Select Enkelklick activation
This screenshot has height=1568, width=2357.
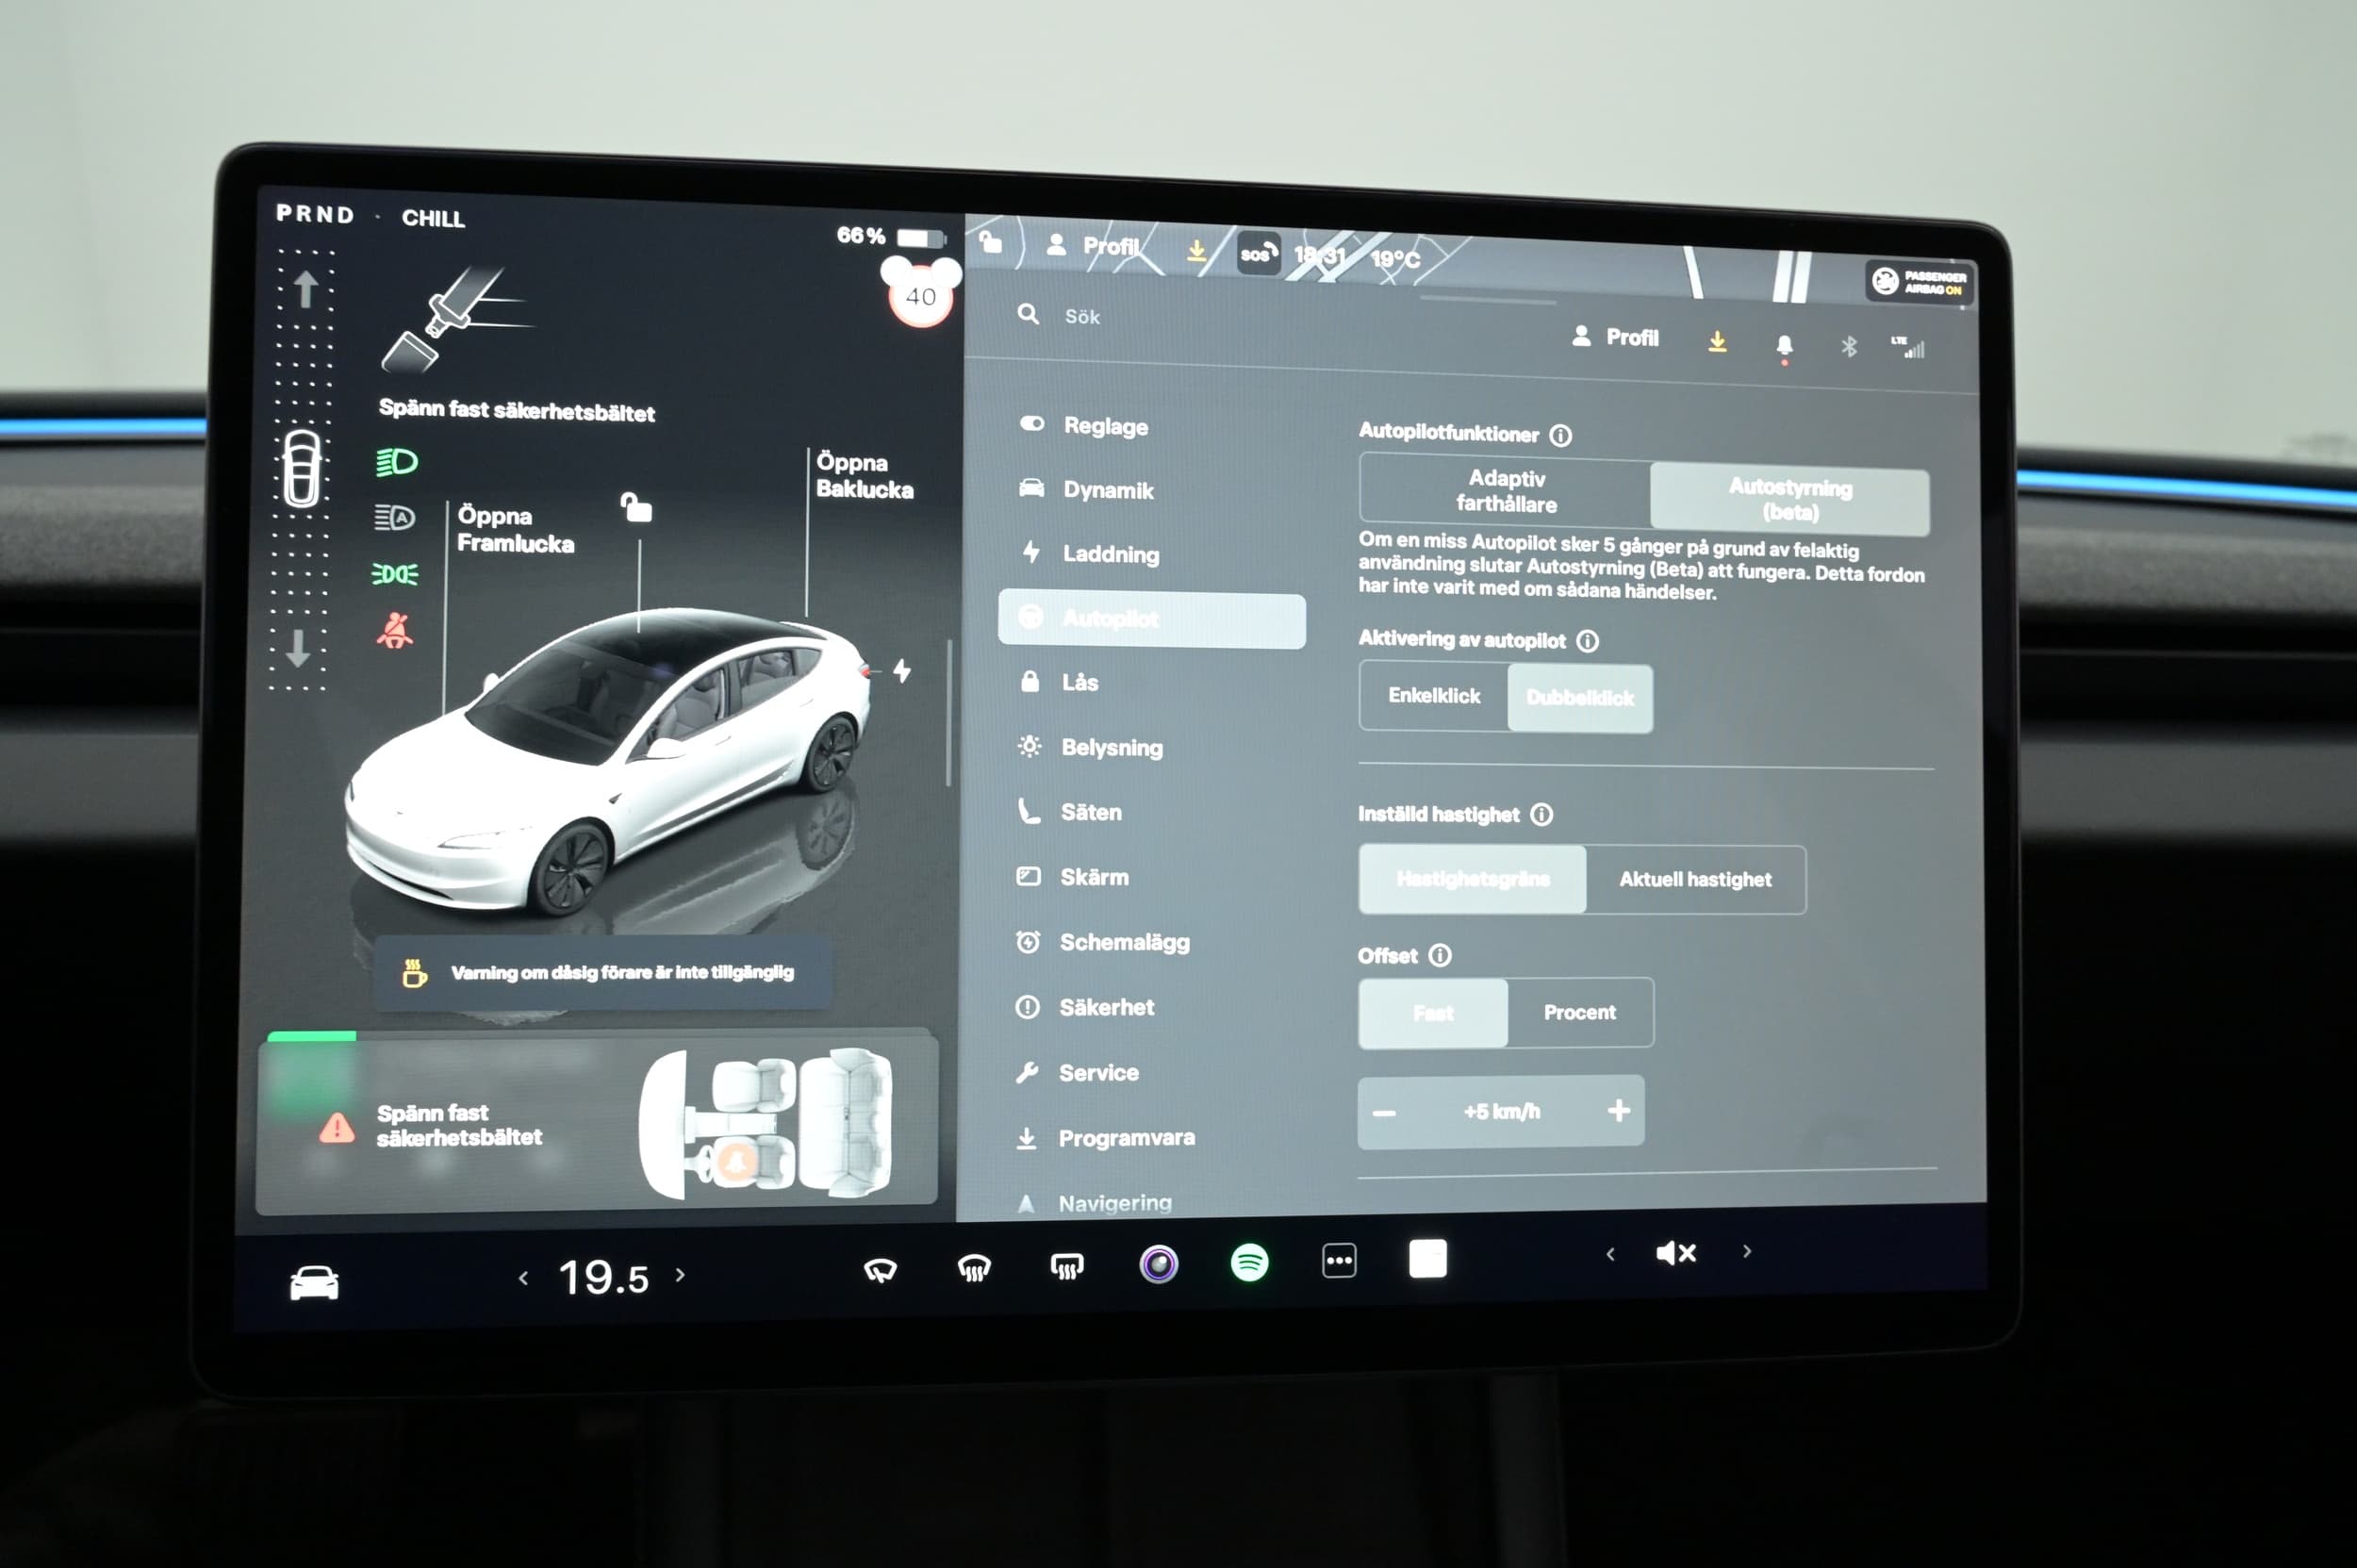pyautogui.click(x=1434, y=695)
